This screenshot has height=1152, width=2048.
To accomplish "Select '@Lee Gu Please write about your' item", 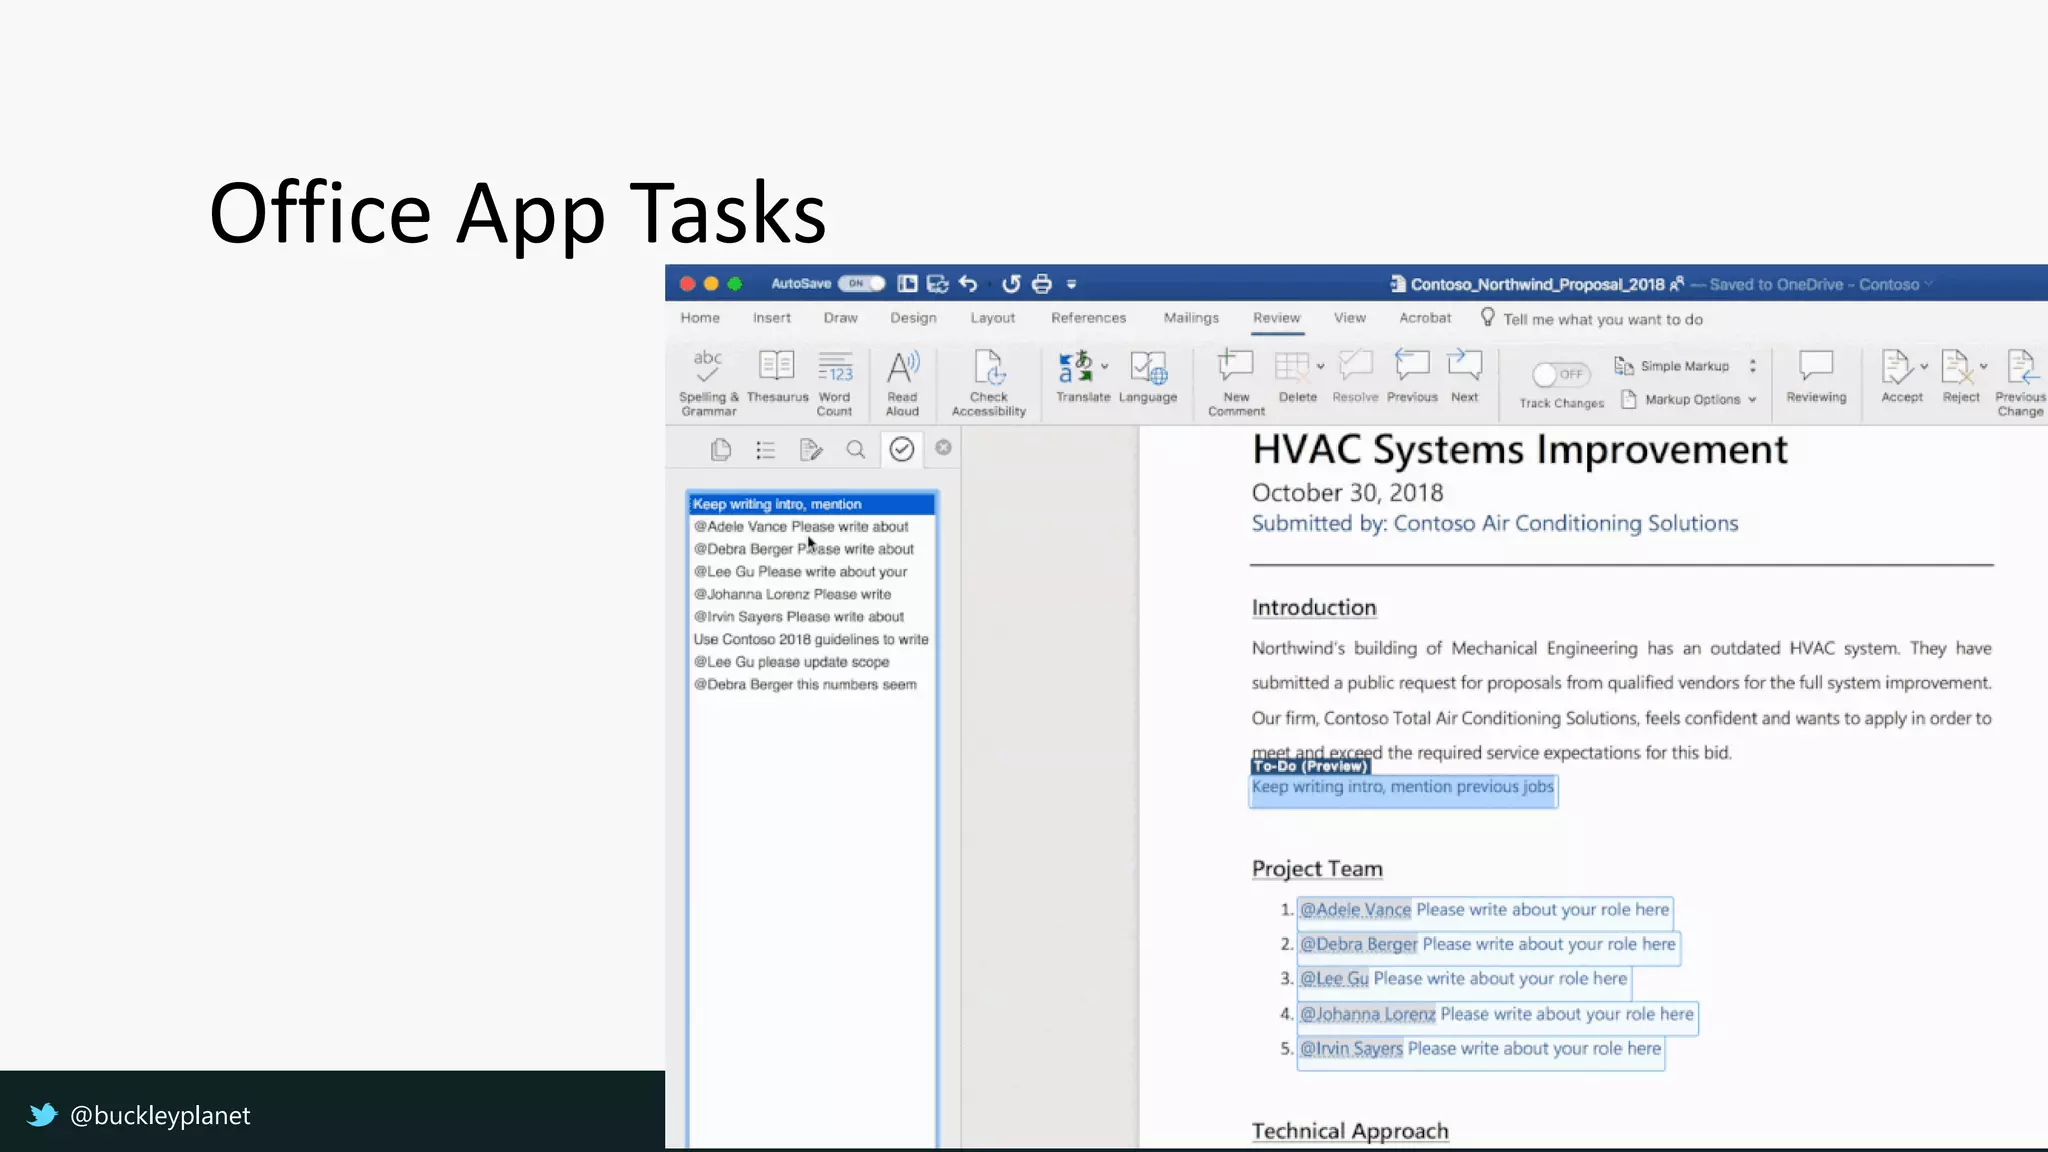I will (812, 572).
